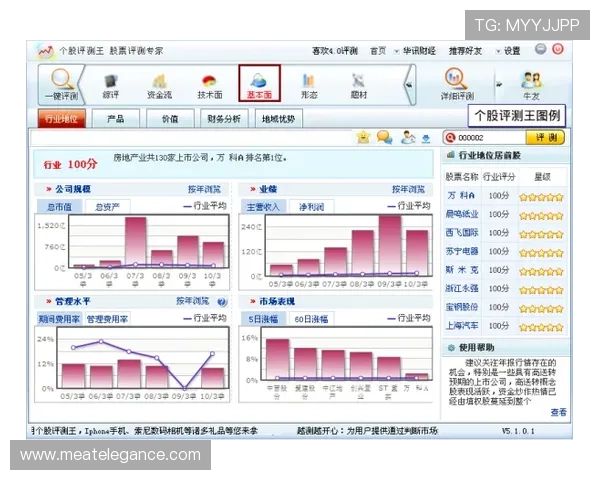Image resolution: width=600 pixels, height=480 pixels.
Task: Select the 基本面 fundamentals icon
Action: [259, 83]
